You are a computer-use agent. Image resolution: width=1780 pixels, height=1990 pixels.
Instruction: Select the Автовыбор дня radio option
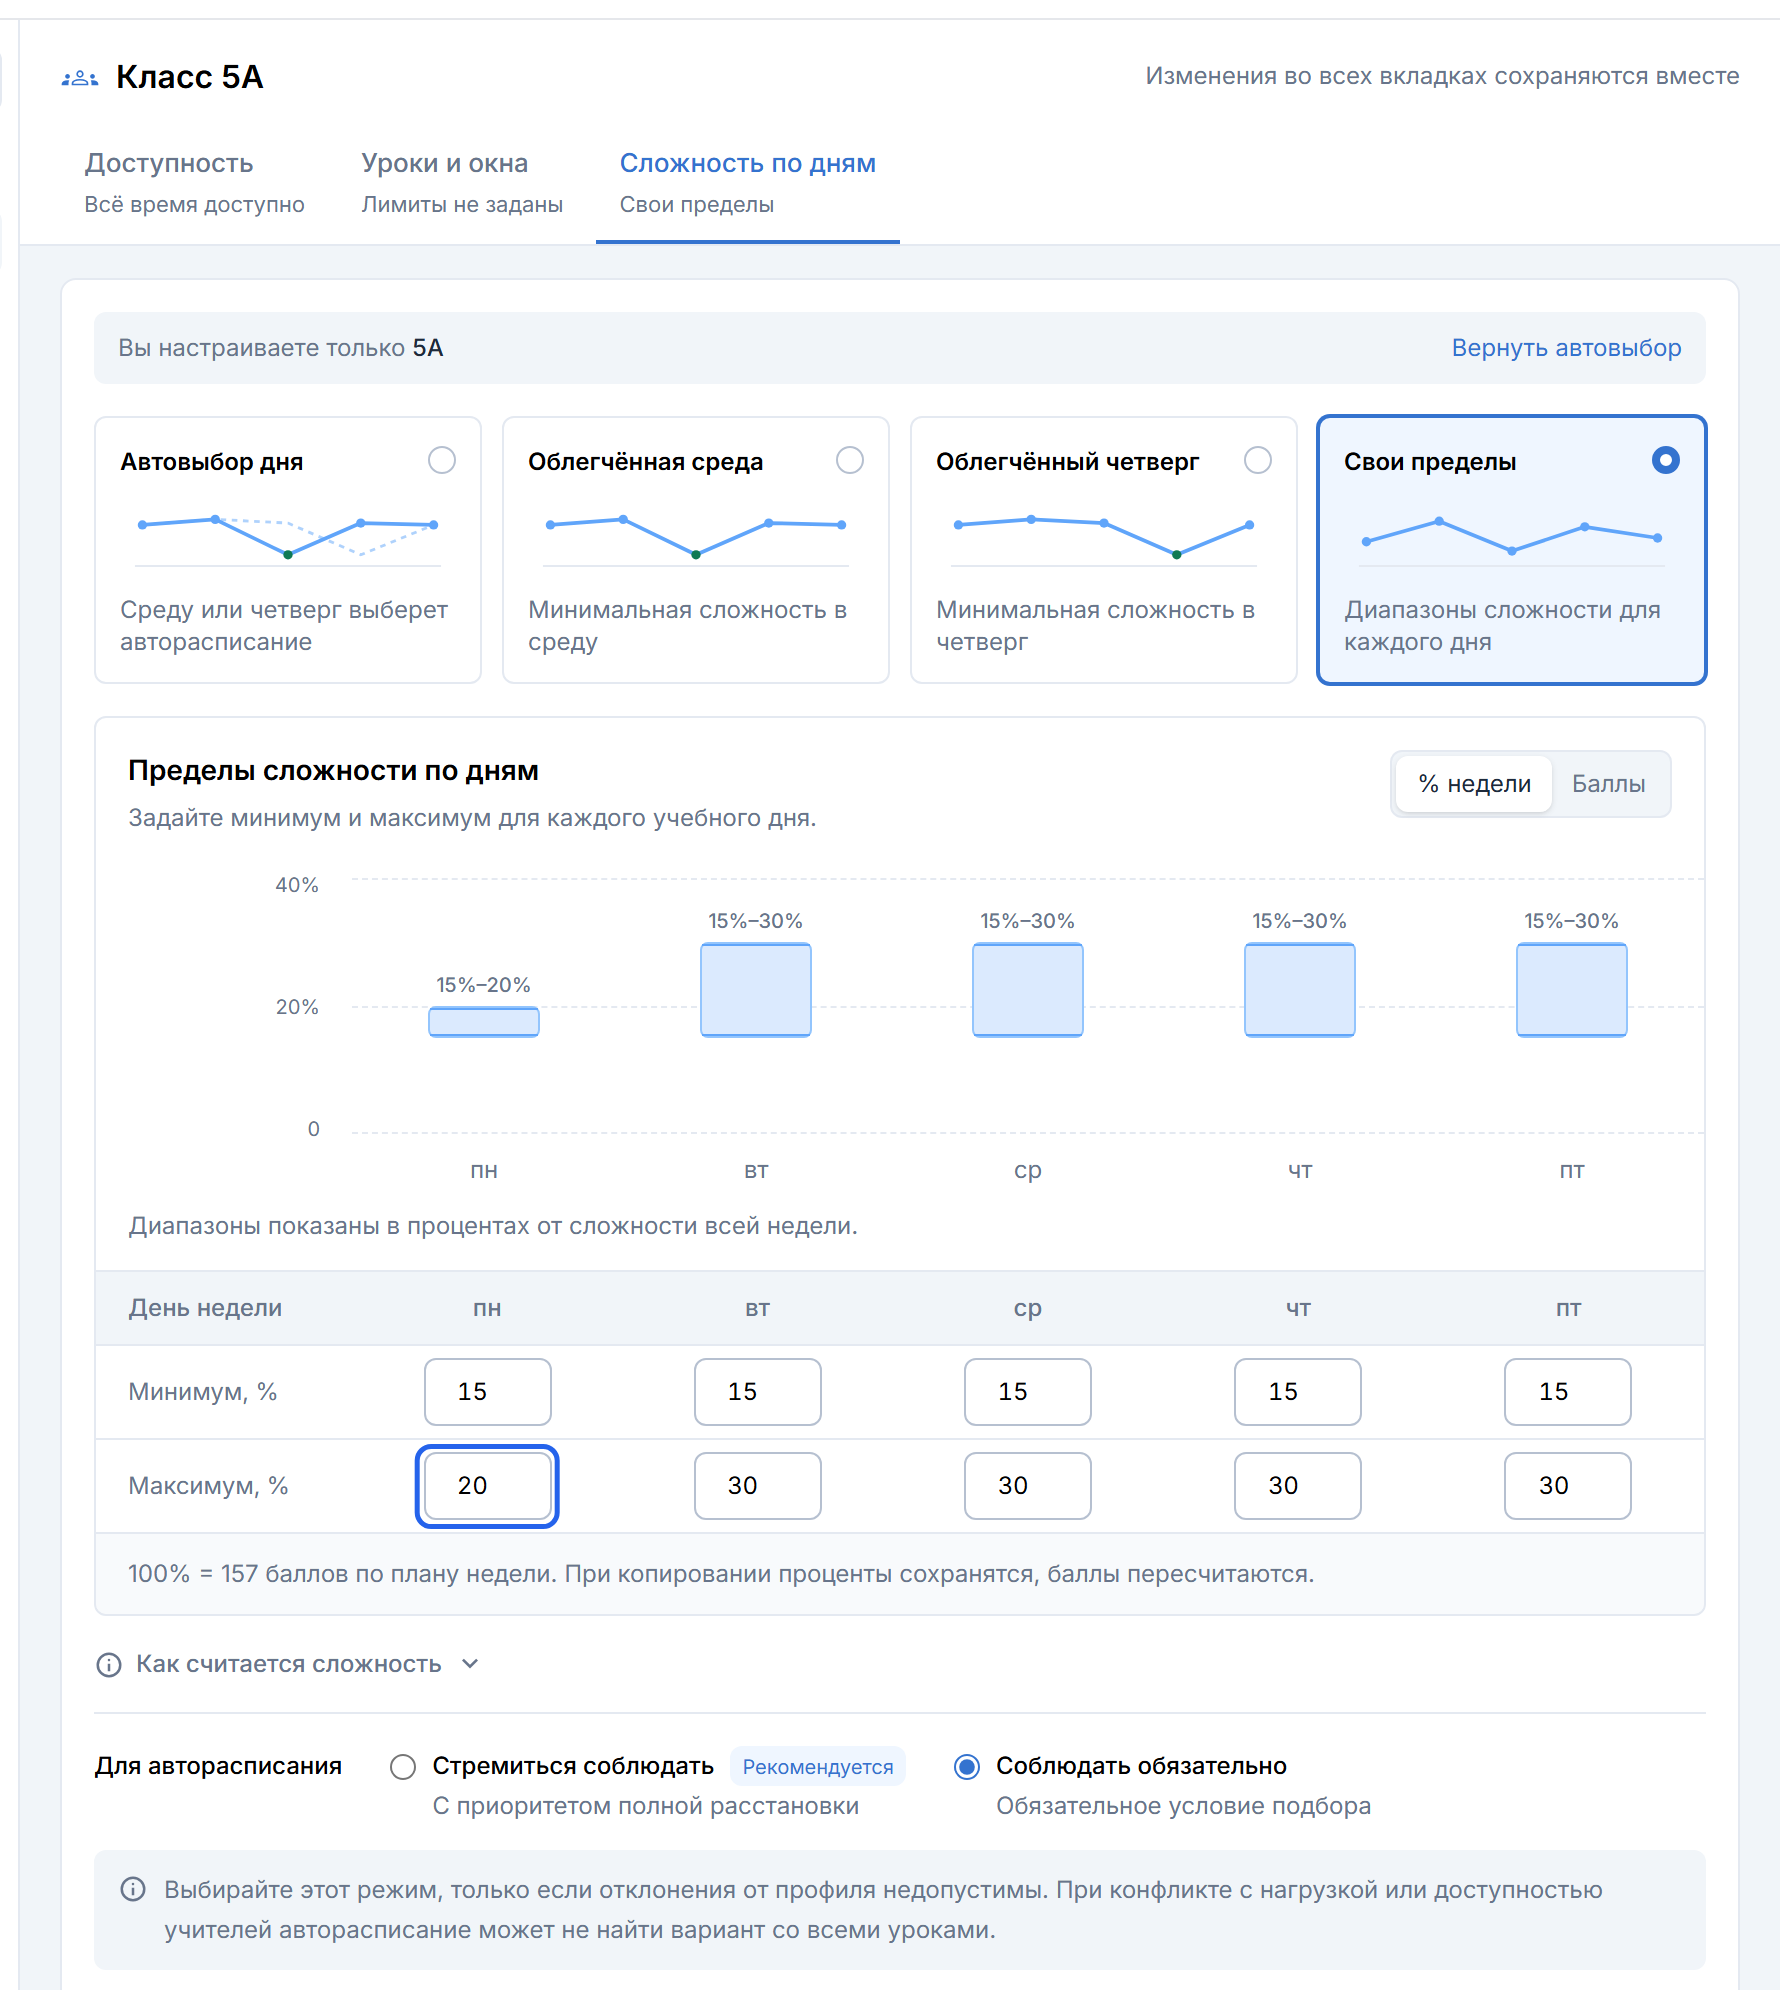442,460
